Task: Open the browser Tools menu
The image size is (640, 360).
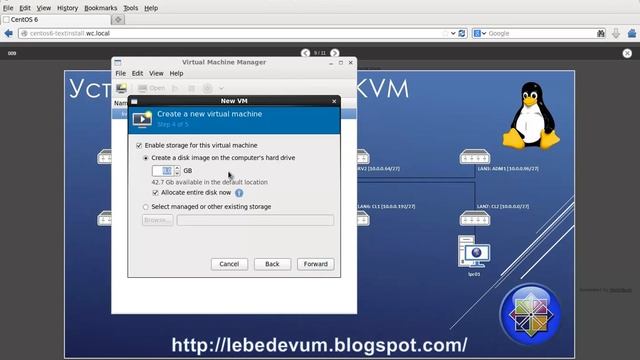Action: tap(131, 8)
